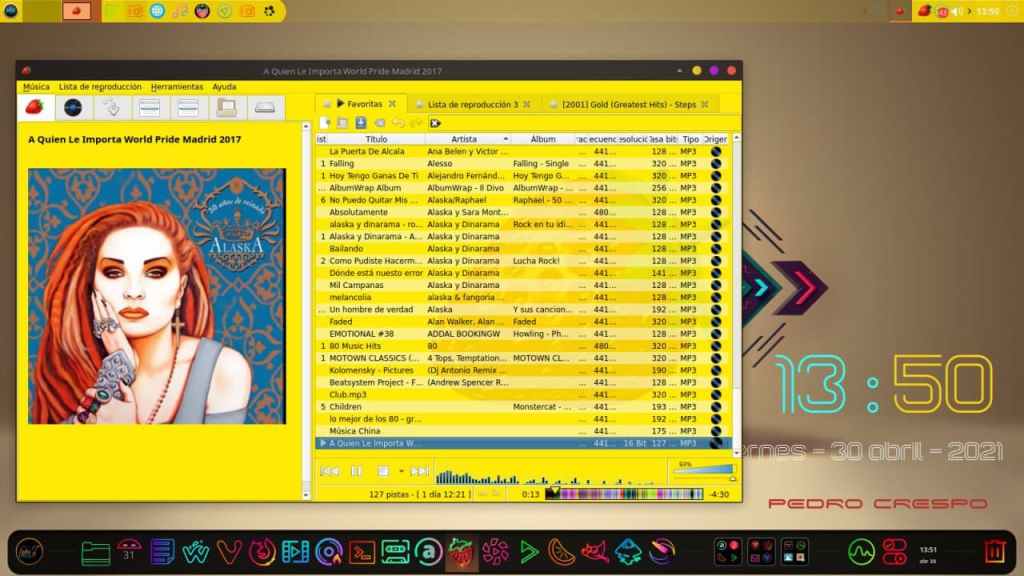Open the Música menu
Image resolution: width=1024 pixels, height=576 pixels.
(x=36, y=87)
